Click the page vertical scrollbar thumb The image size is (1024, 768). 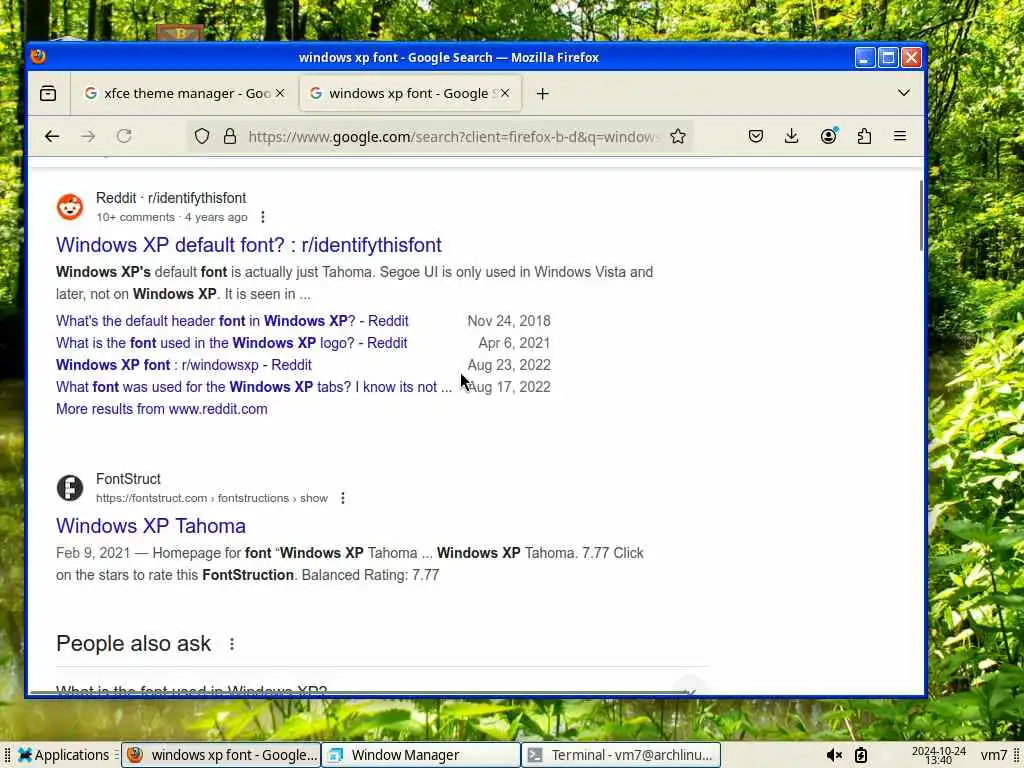click(921, 216)
